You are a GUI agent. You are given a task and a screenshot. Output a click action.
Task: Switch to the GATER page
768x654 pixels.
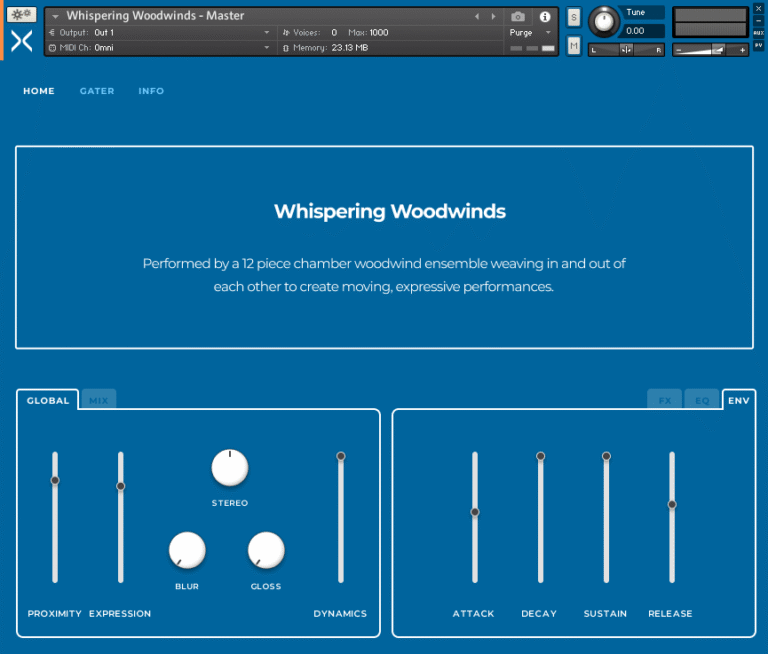point(97,91)
